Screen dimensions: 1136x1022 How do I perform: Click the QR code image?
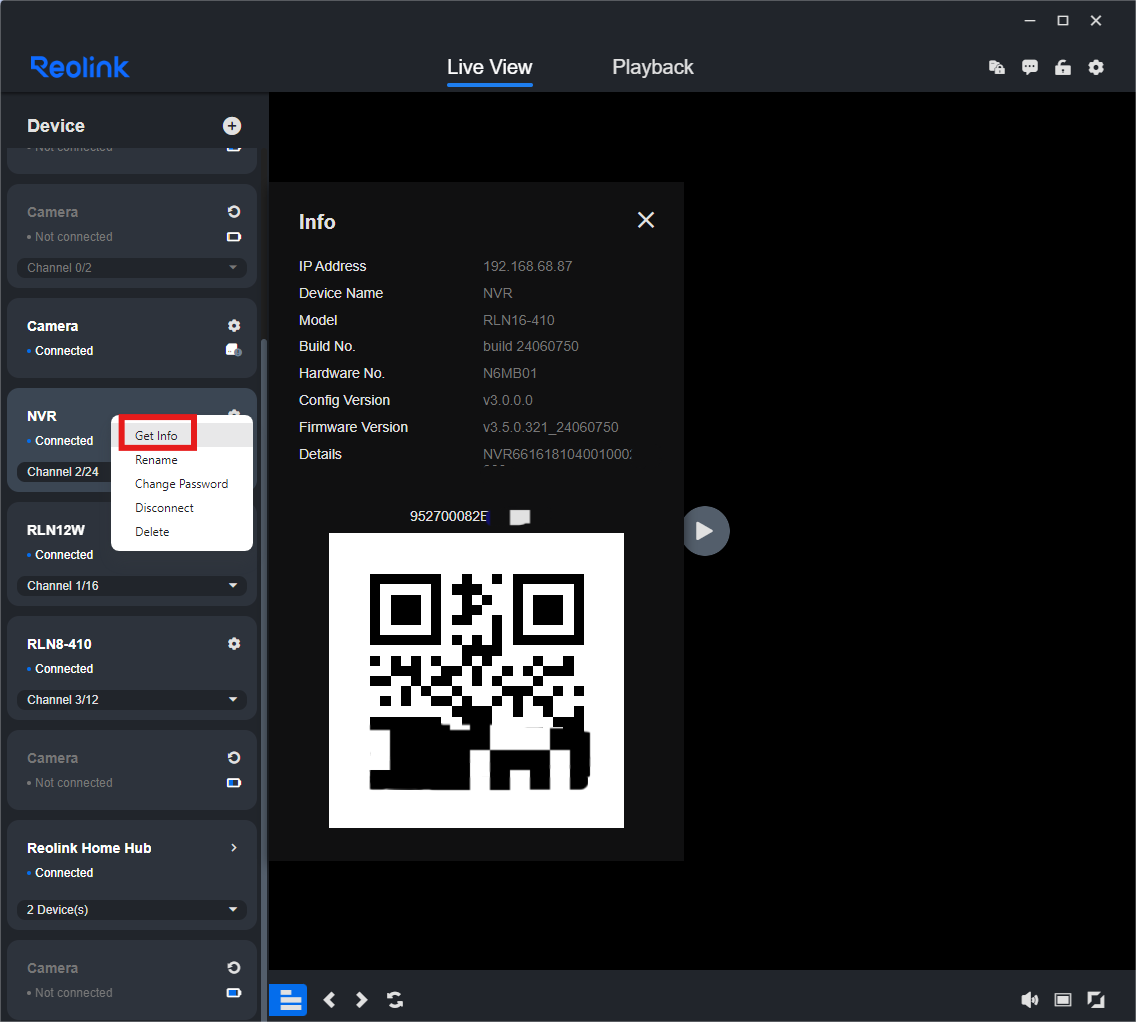coord(476,681)
